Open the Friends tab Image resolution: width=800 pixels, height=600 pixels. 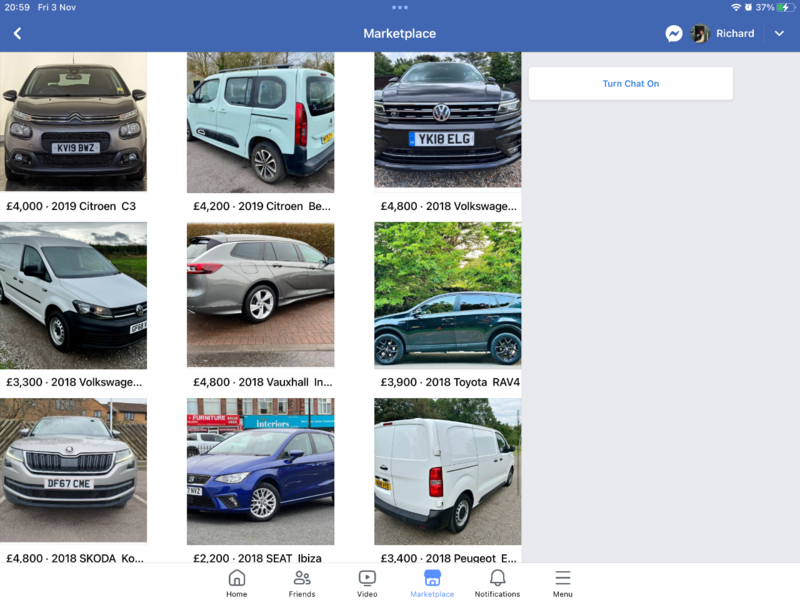pos(302,584)
